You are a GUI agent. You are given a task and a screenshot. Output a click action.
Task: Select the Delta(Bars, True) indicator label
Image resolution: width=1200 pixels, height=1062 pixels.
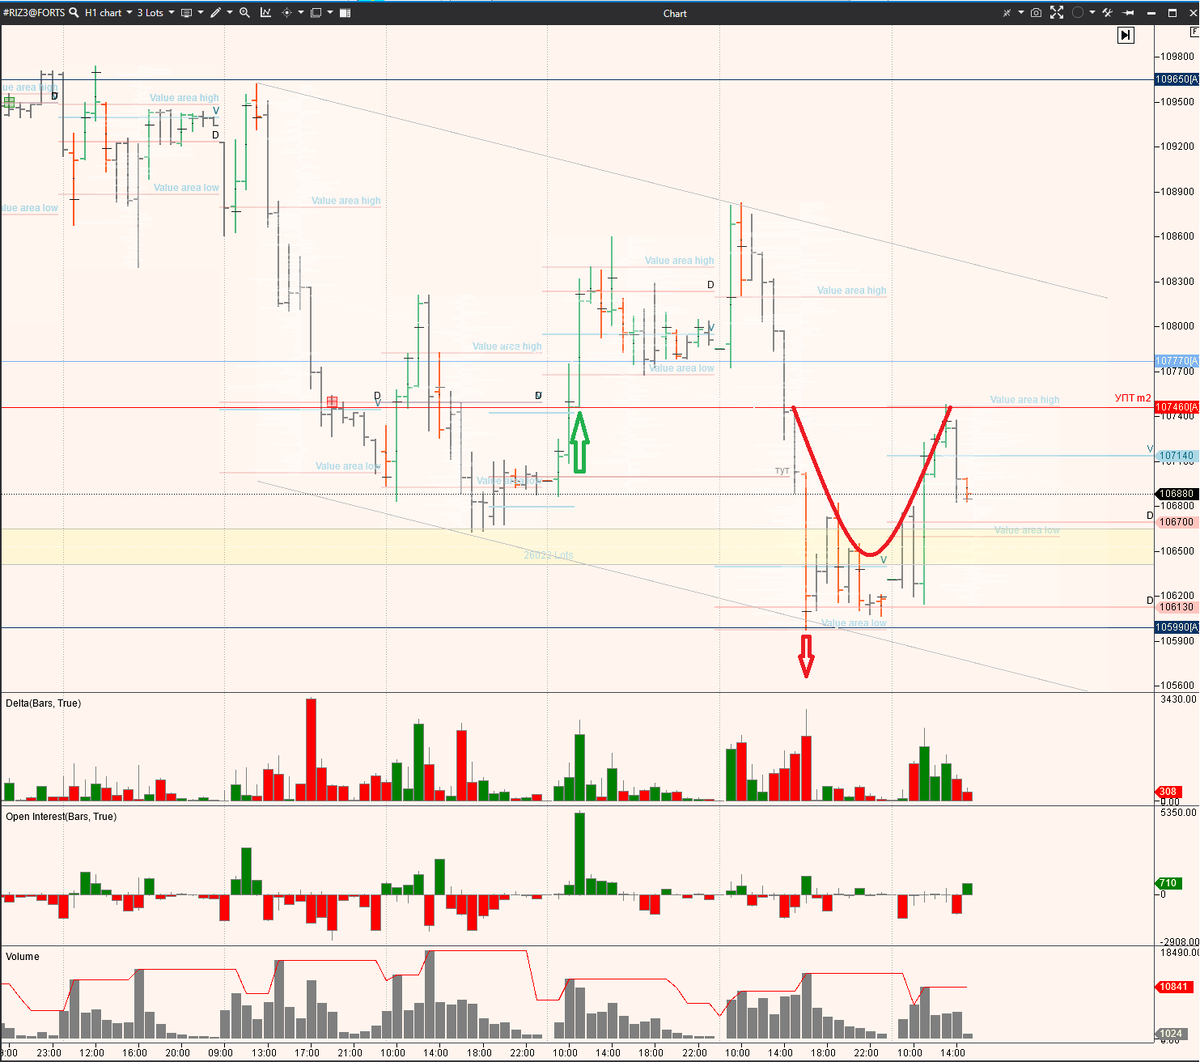pyautogui.click(x=43, y=703)
